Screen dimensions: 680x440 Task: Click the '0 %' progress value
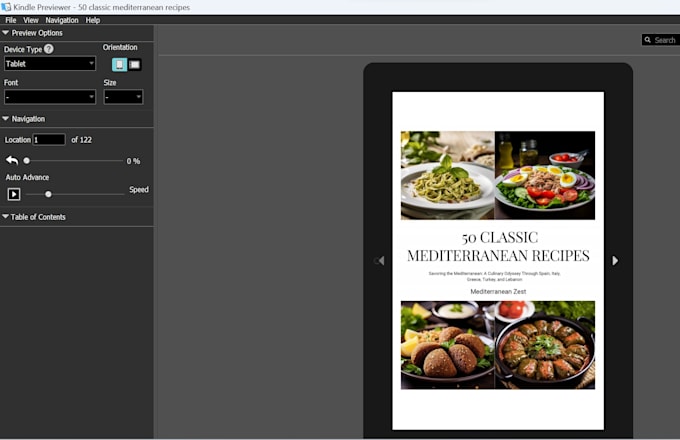(x=133, y=161)
